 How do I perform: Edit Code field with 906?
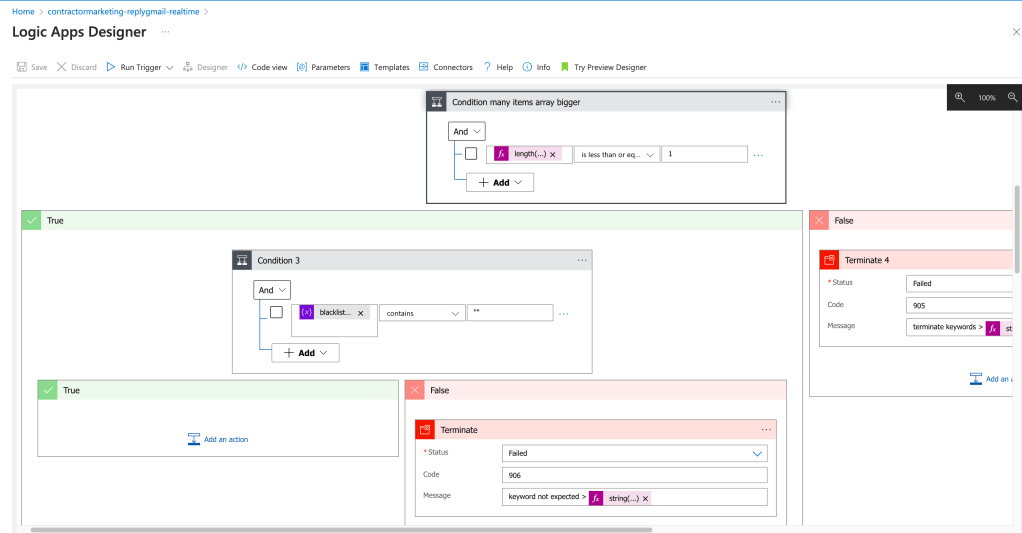tap(635, 475)
